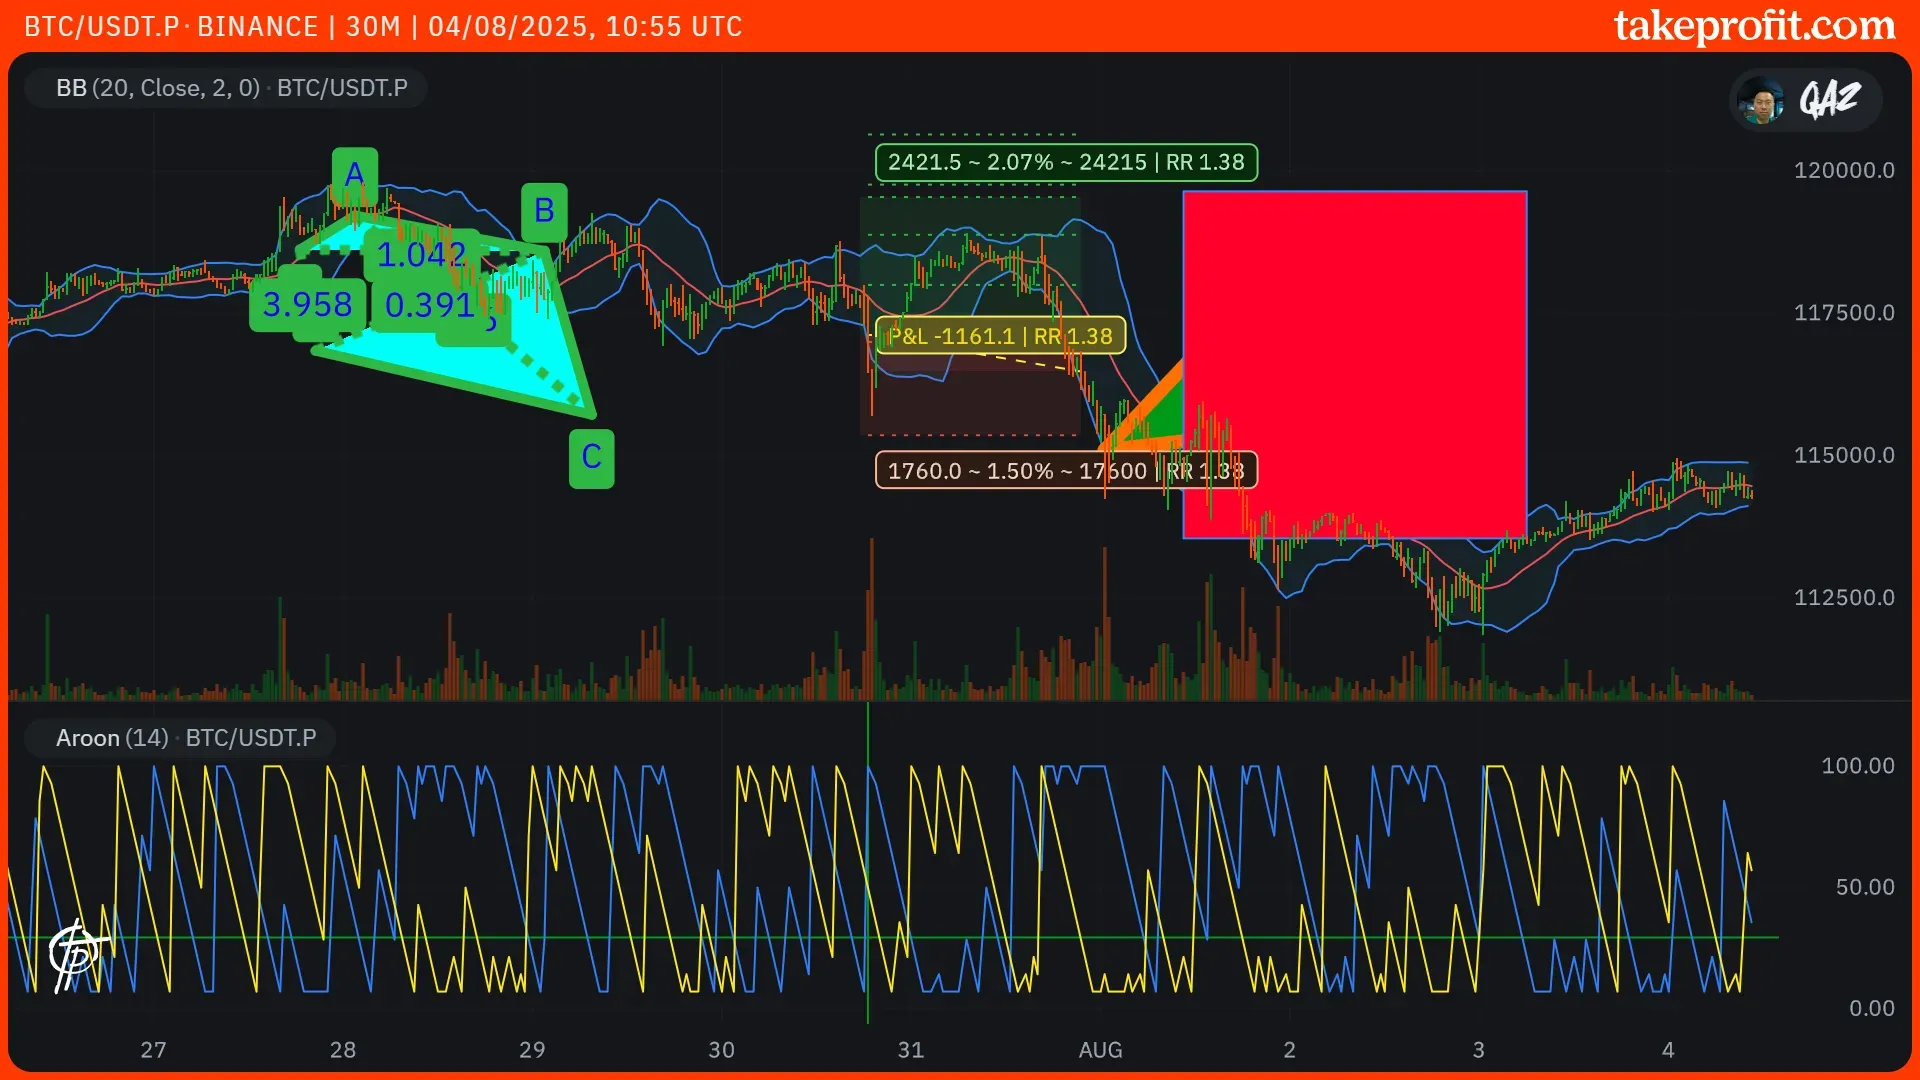The height and width of the screenshot is (1080, 1920).
Task: Click the 1.042 ratio label
Action: click(421, 255)
